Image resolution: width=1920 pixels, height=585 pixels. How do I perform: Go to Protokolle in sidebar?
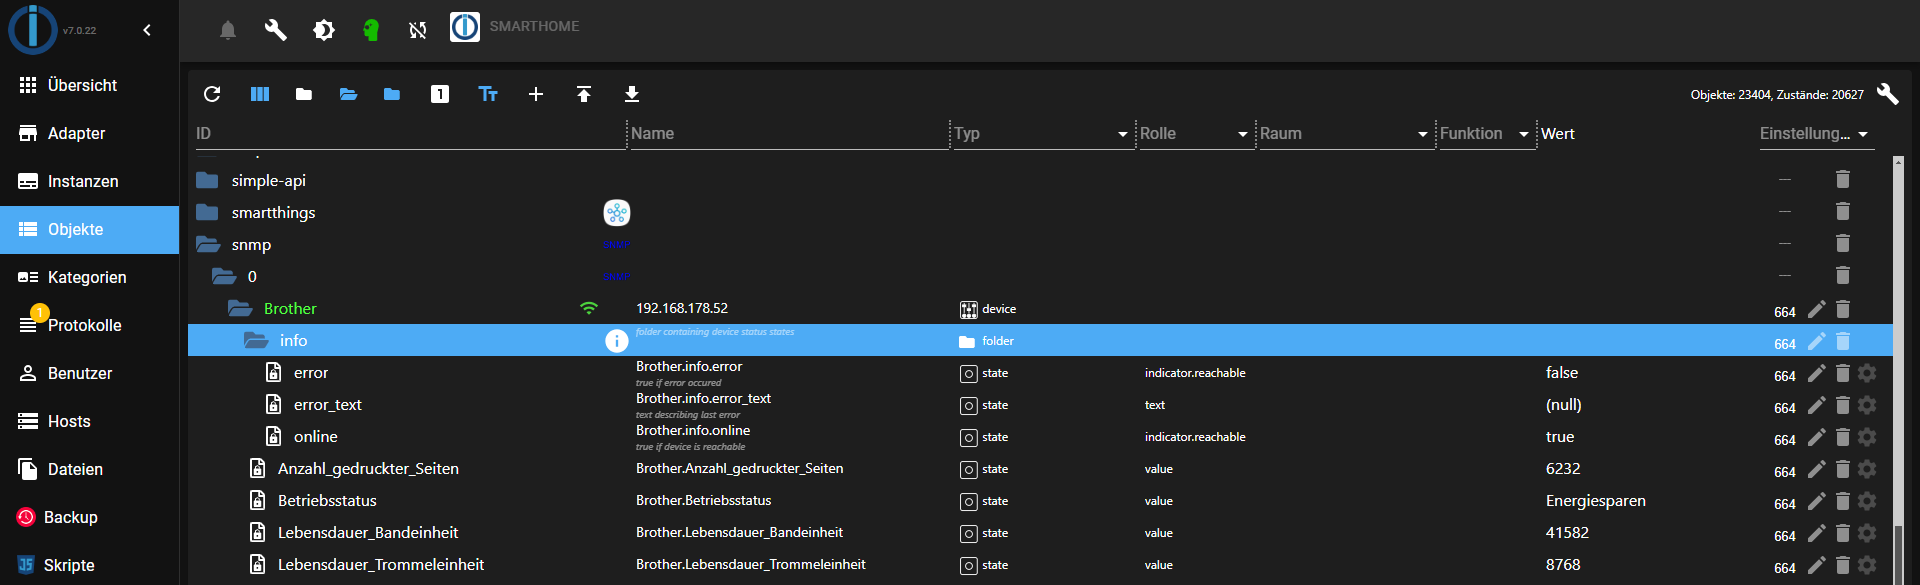tap(84, 325)
